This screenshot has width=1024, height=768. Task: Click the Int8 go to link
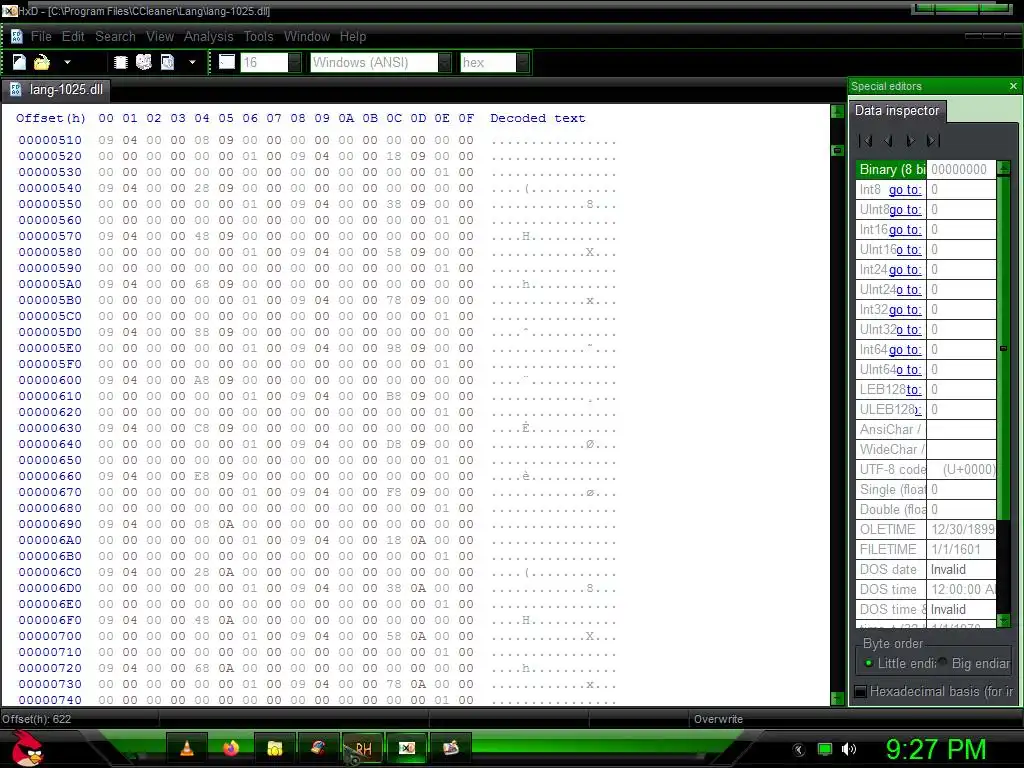[904, 189]
